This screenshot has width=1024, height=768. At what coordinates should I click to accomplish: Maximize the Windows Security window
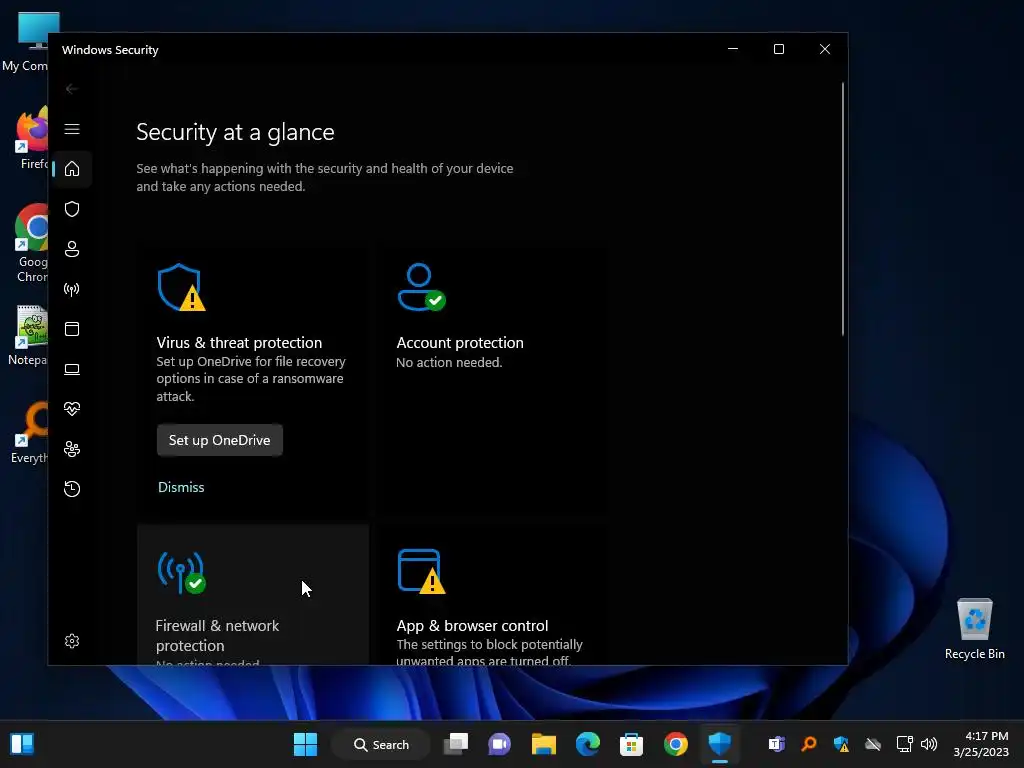[778, 49]
